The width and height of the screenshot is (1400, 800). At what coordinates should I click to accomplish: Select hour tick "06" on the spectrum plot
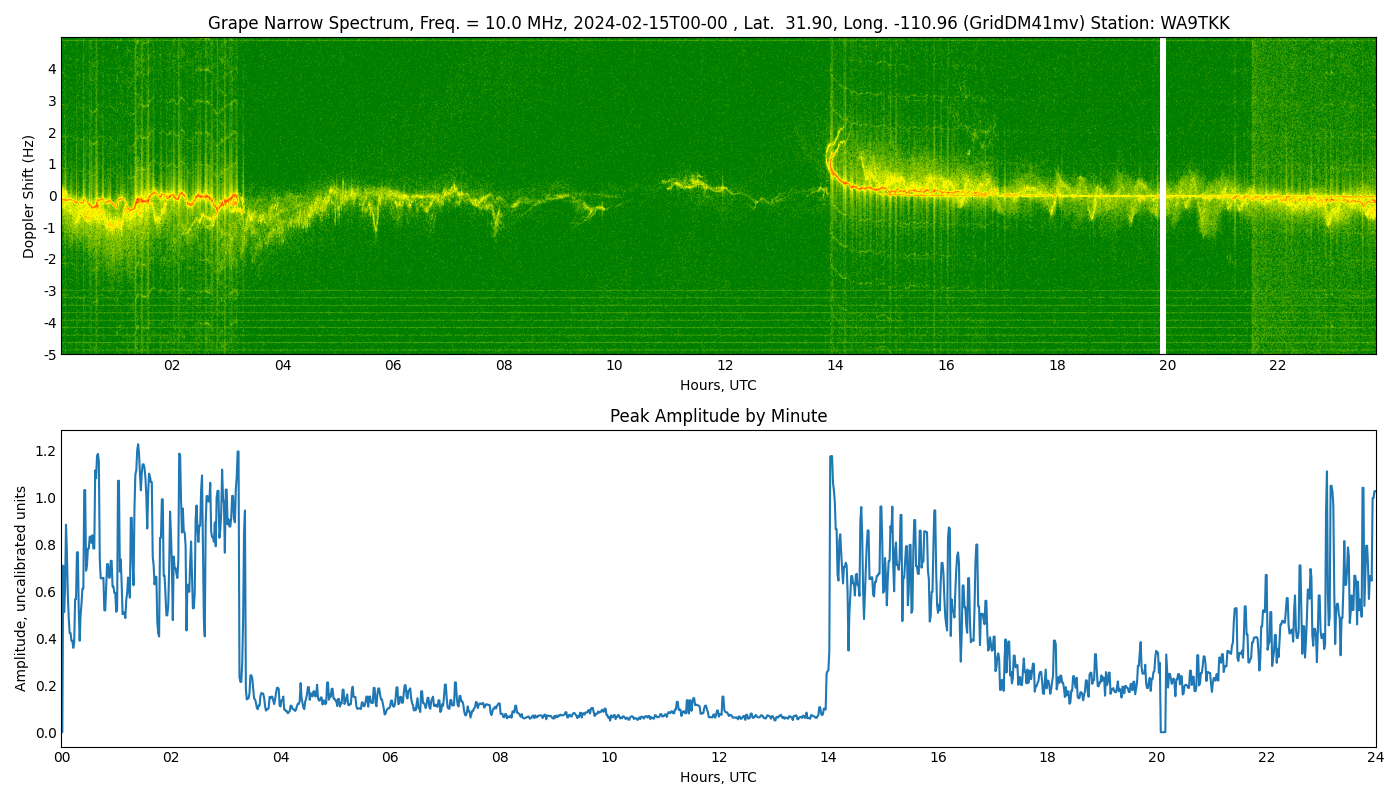[x=393, y=365]
